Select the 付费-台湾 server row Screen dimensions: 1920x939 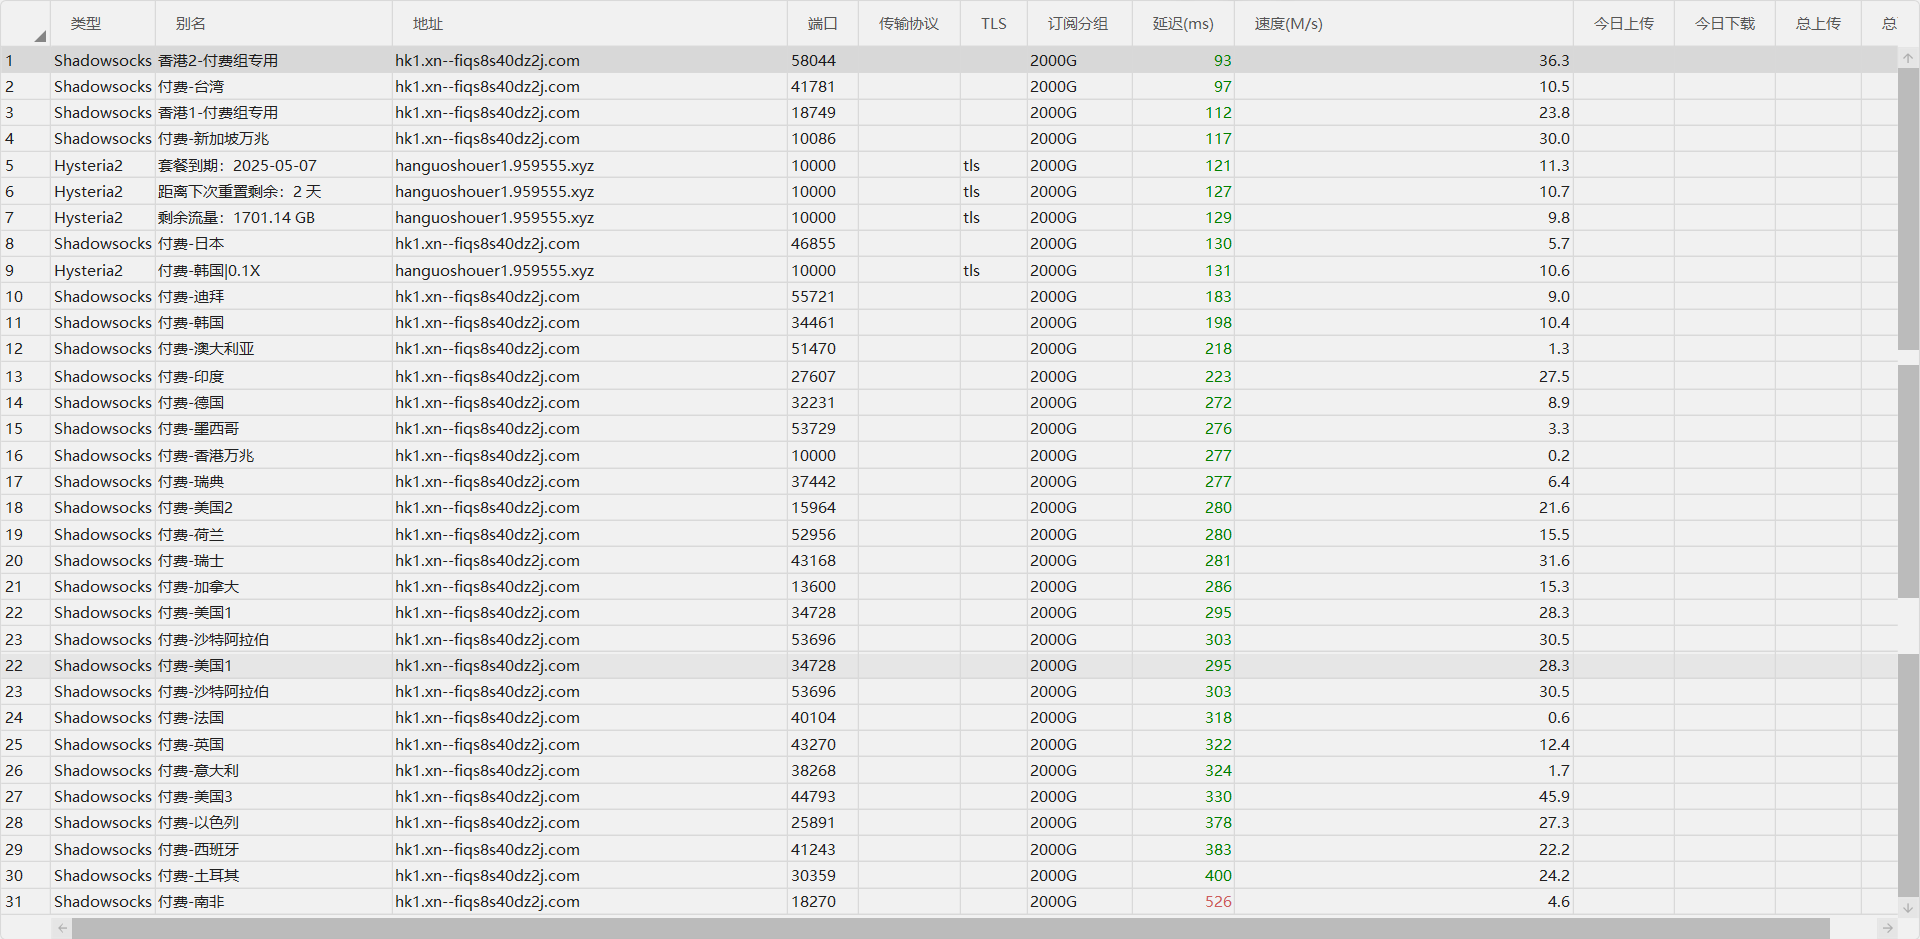pos(948,86)
